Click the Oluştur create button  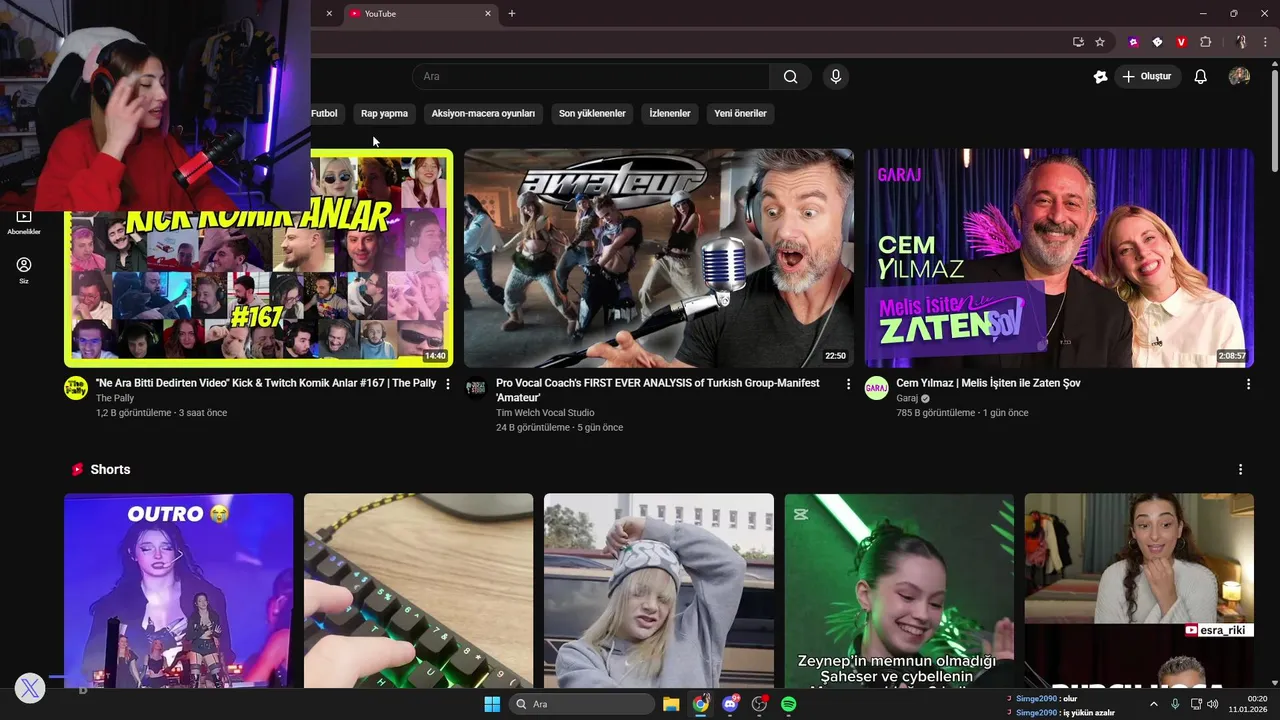point(1148,77)
